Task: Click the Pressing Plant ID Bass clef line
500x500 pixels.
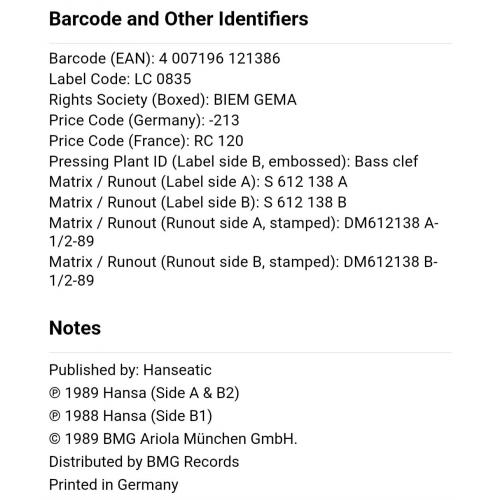Action: click(233, 161)
